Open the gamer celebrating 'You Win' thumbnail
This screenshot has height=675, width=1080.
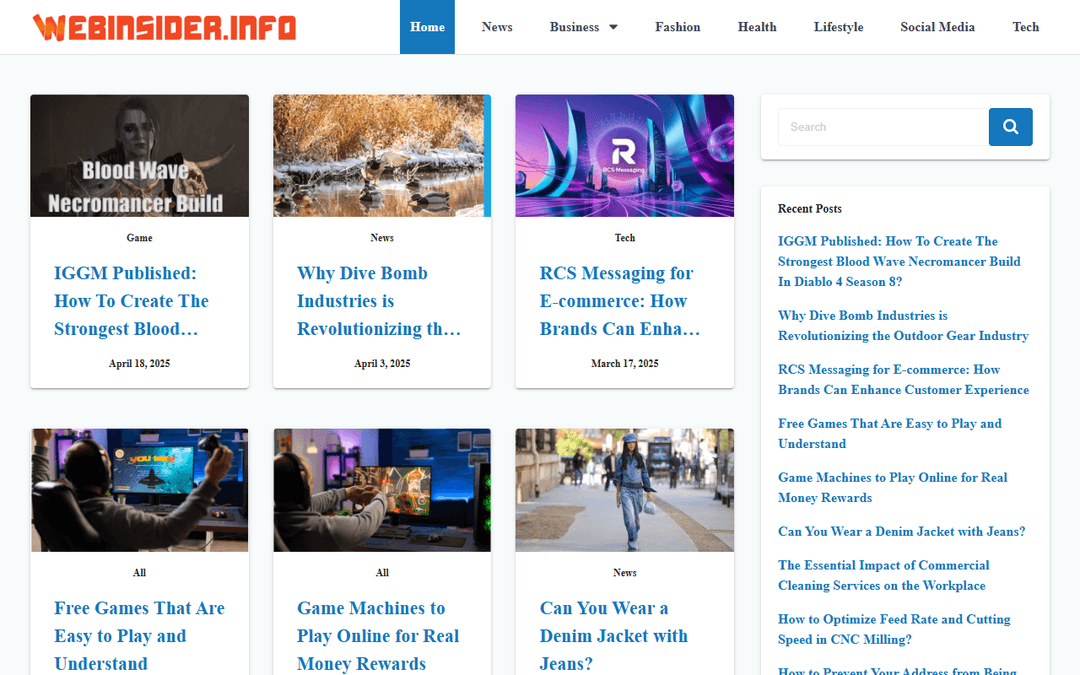139,490
